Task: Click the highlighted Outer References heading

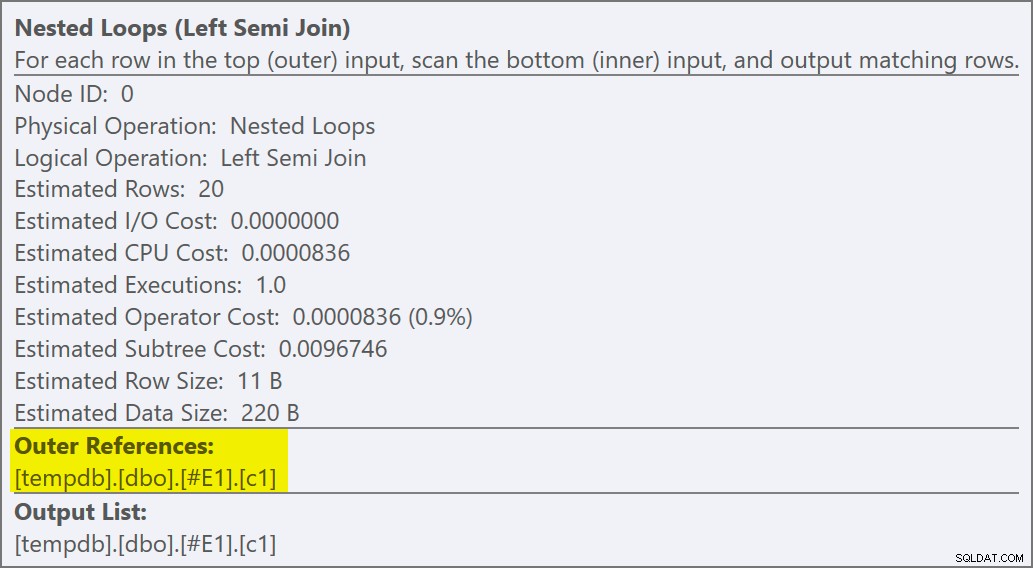Action: click(x=114, y=446)
